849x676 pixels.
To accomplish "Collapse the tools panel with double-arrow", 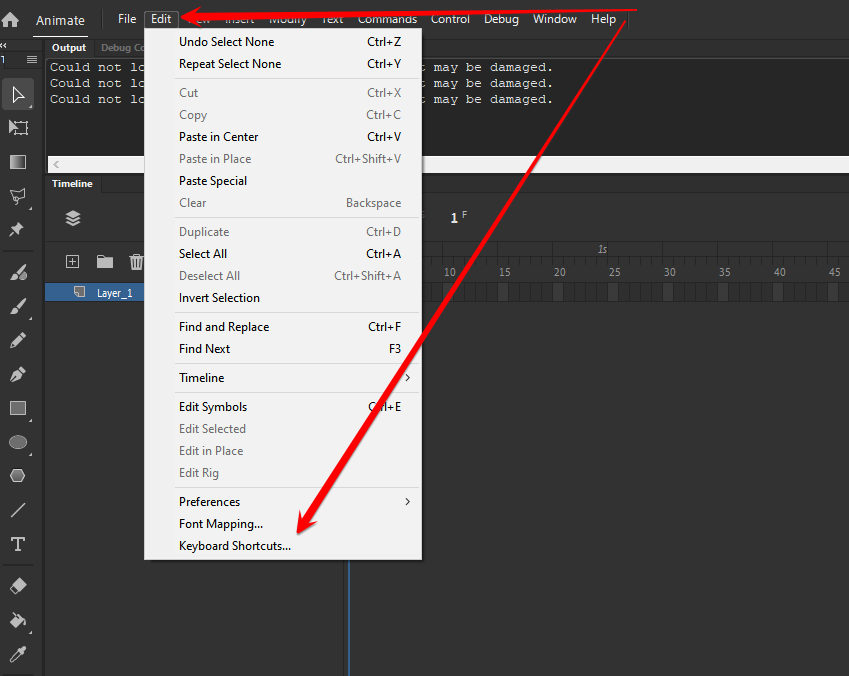I will tap(4, 46).
